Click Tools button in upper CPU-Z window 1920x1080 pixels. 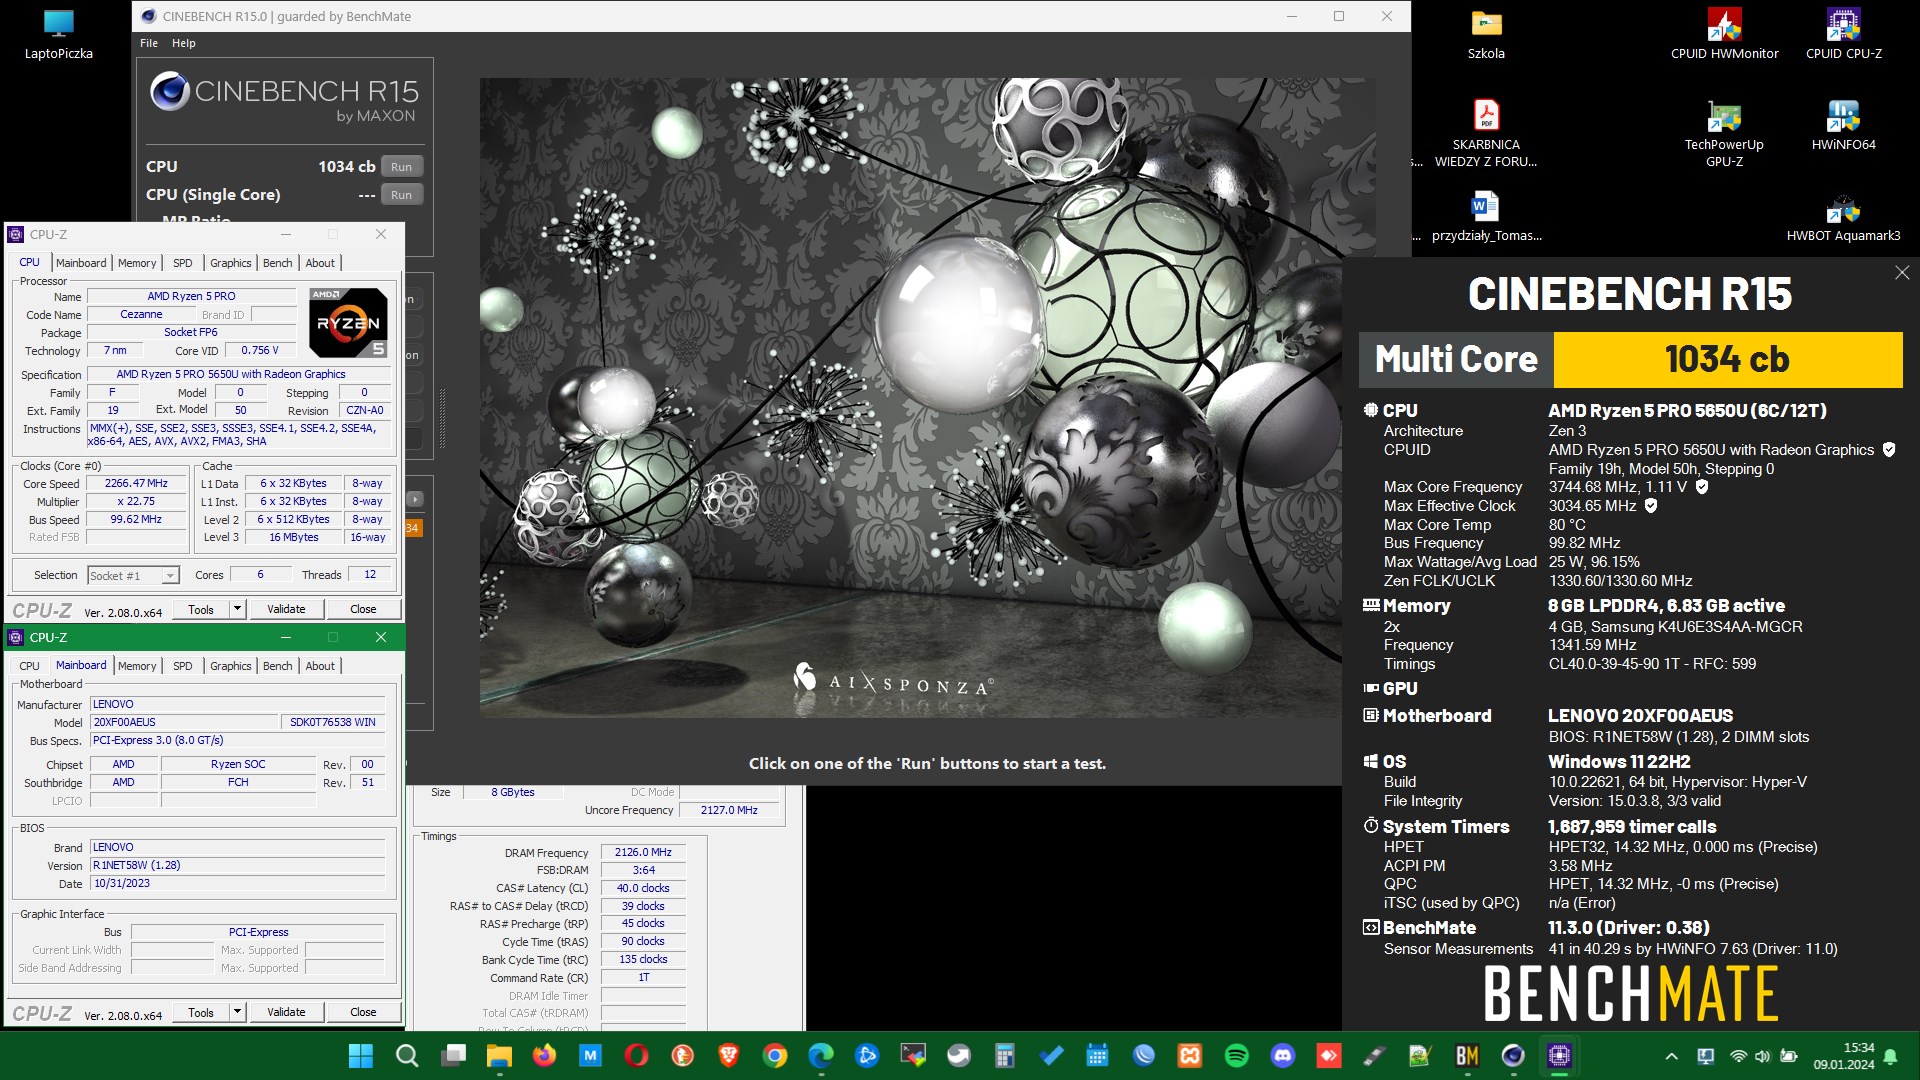pyautogui.click(x=201, y=609)
